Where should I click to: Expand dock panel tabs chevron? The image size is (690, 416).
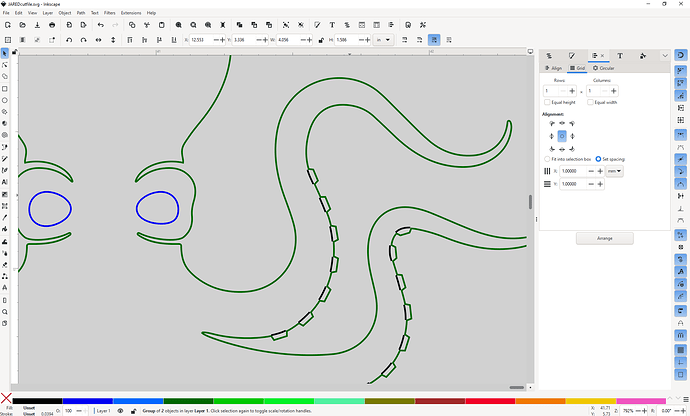[x=665, y=55]
